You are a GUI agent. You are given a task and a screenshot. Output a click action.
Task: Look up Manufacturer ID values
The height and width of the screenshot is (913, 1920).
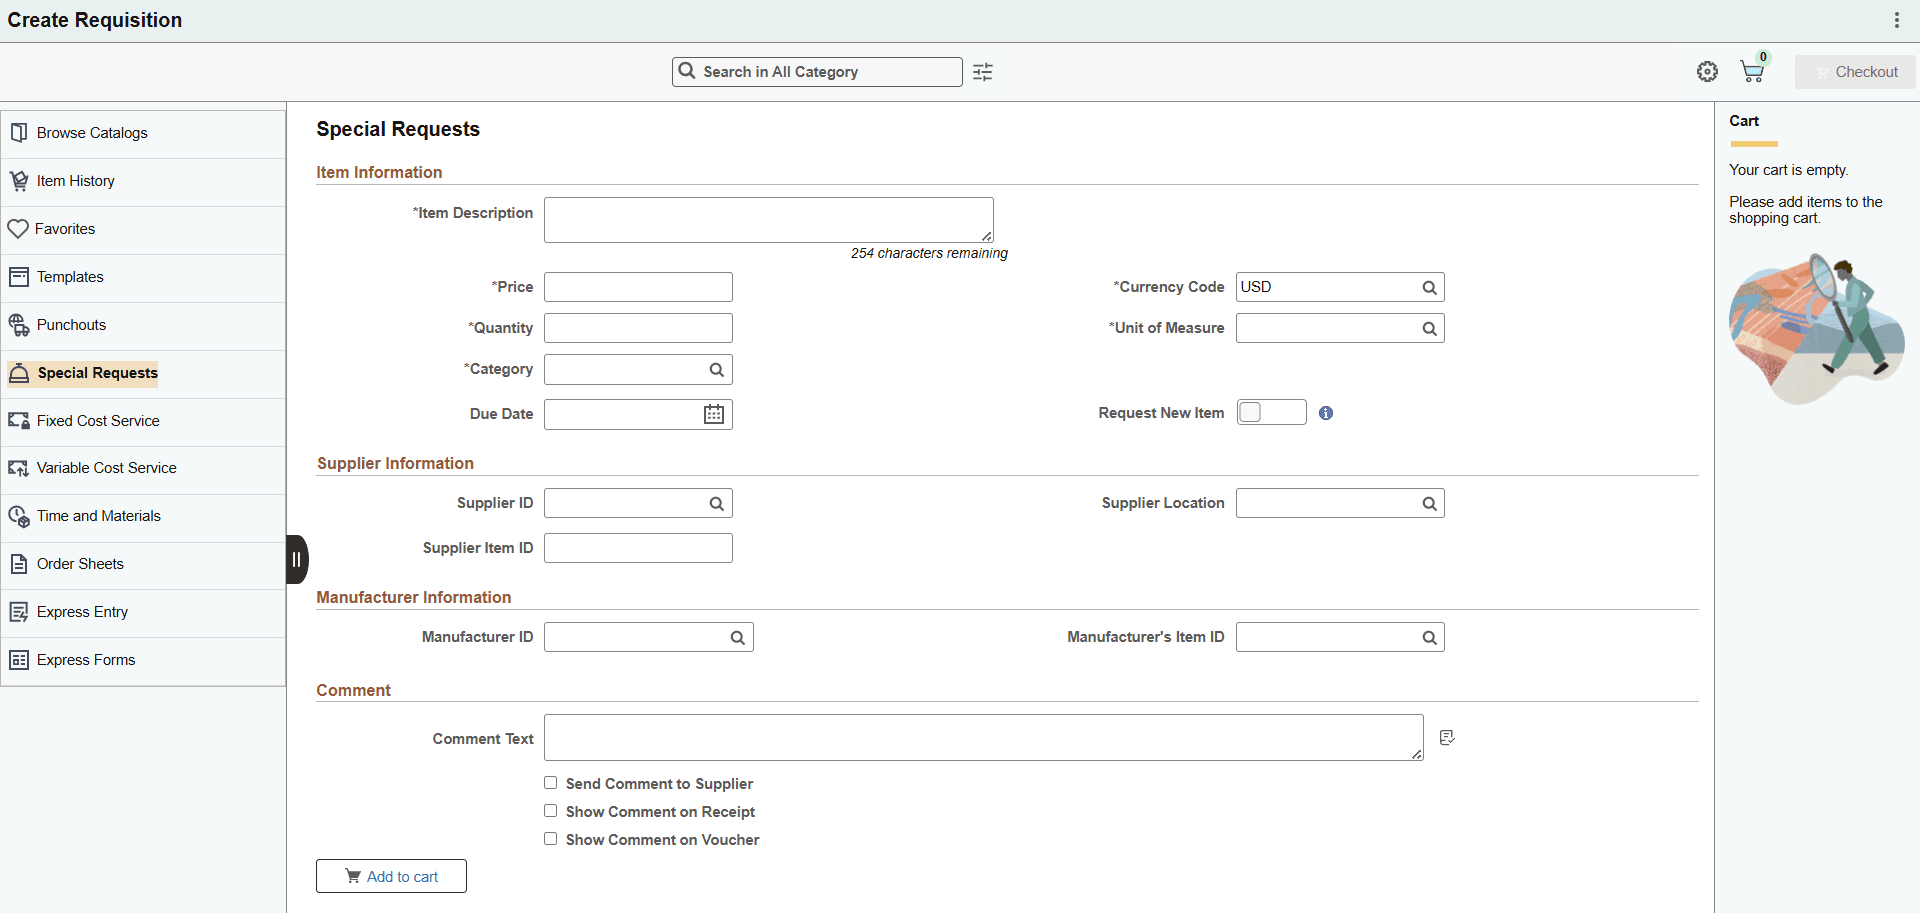point(738,638)
